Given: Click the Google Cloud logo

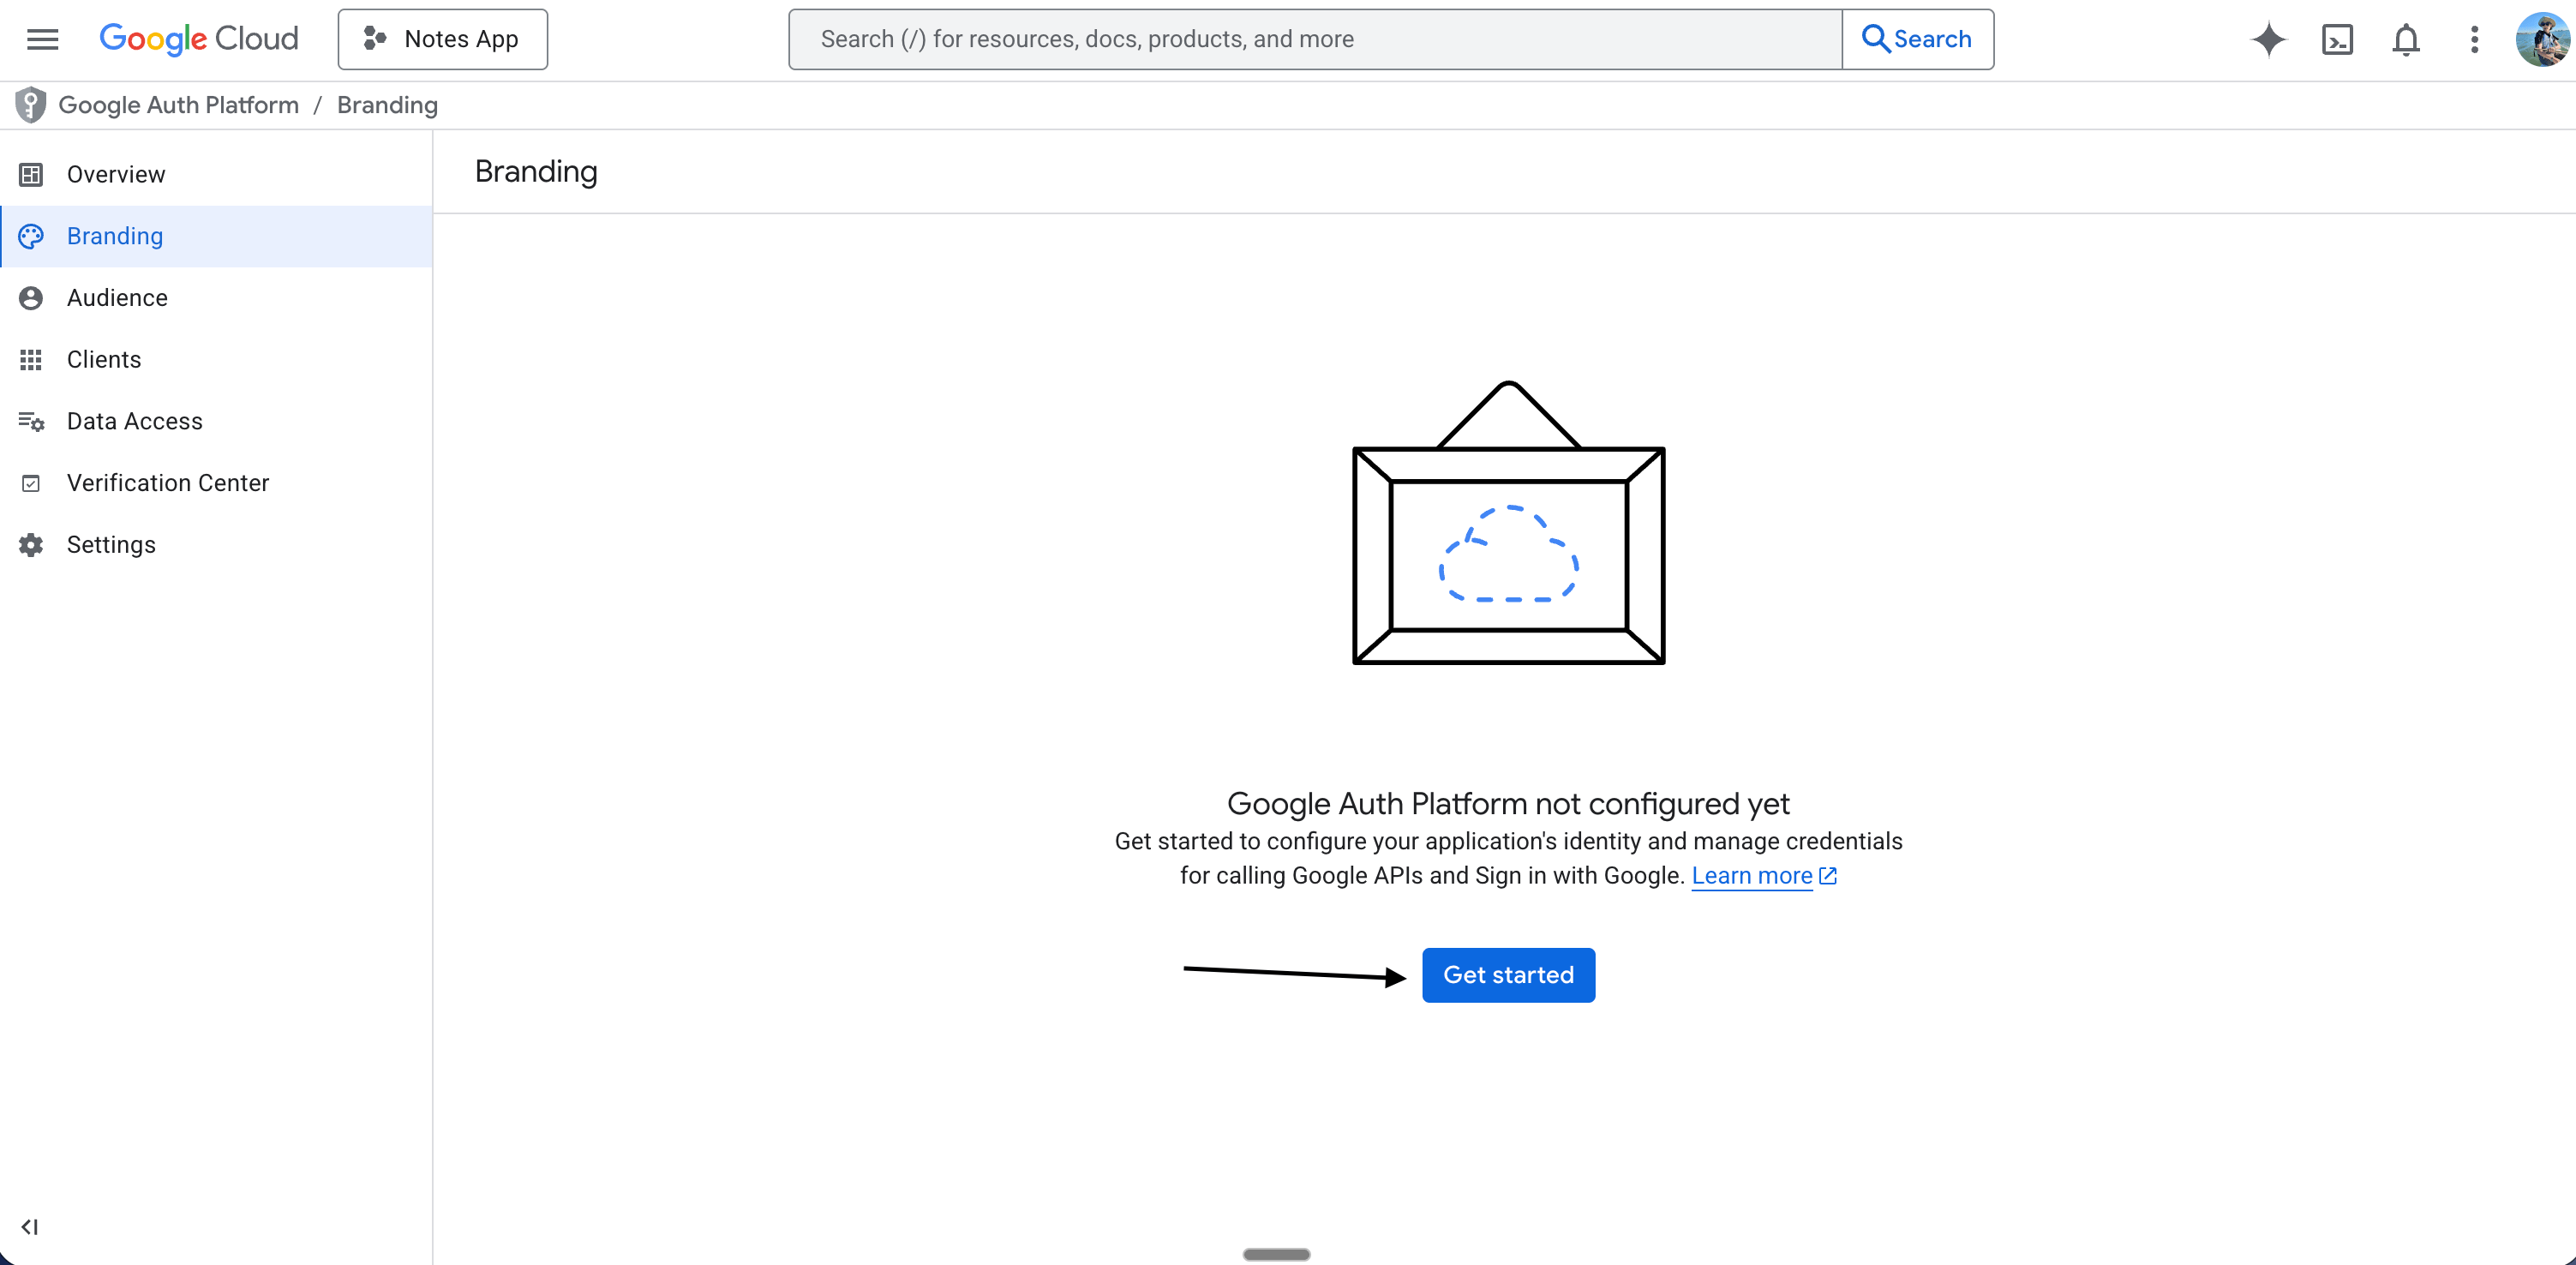Looking at the screenshot, I should 199,39.
